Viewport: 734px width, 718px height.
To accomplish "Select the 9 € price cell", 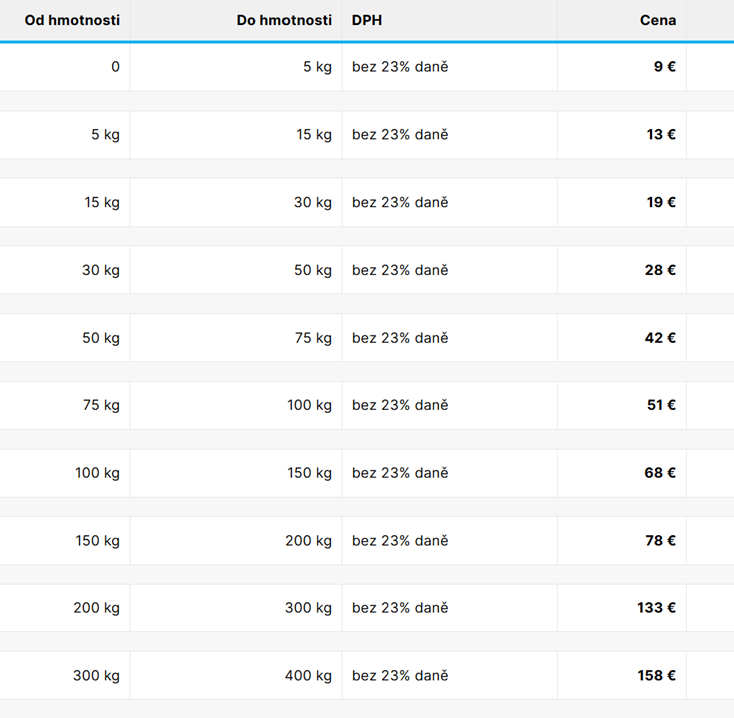I will pos(664,67).
